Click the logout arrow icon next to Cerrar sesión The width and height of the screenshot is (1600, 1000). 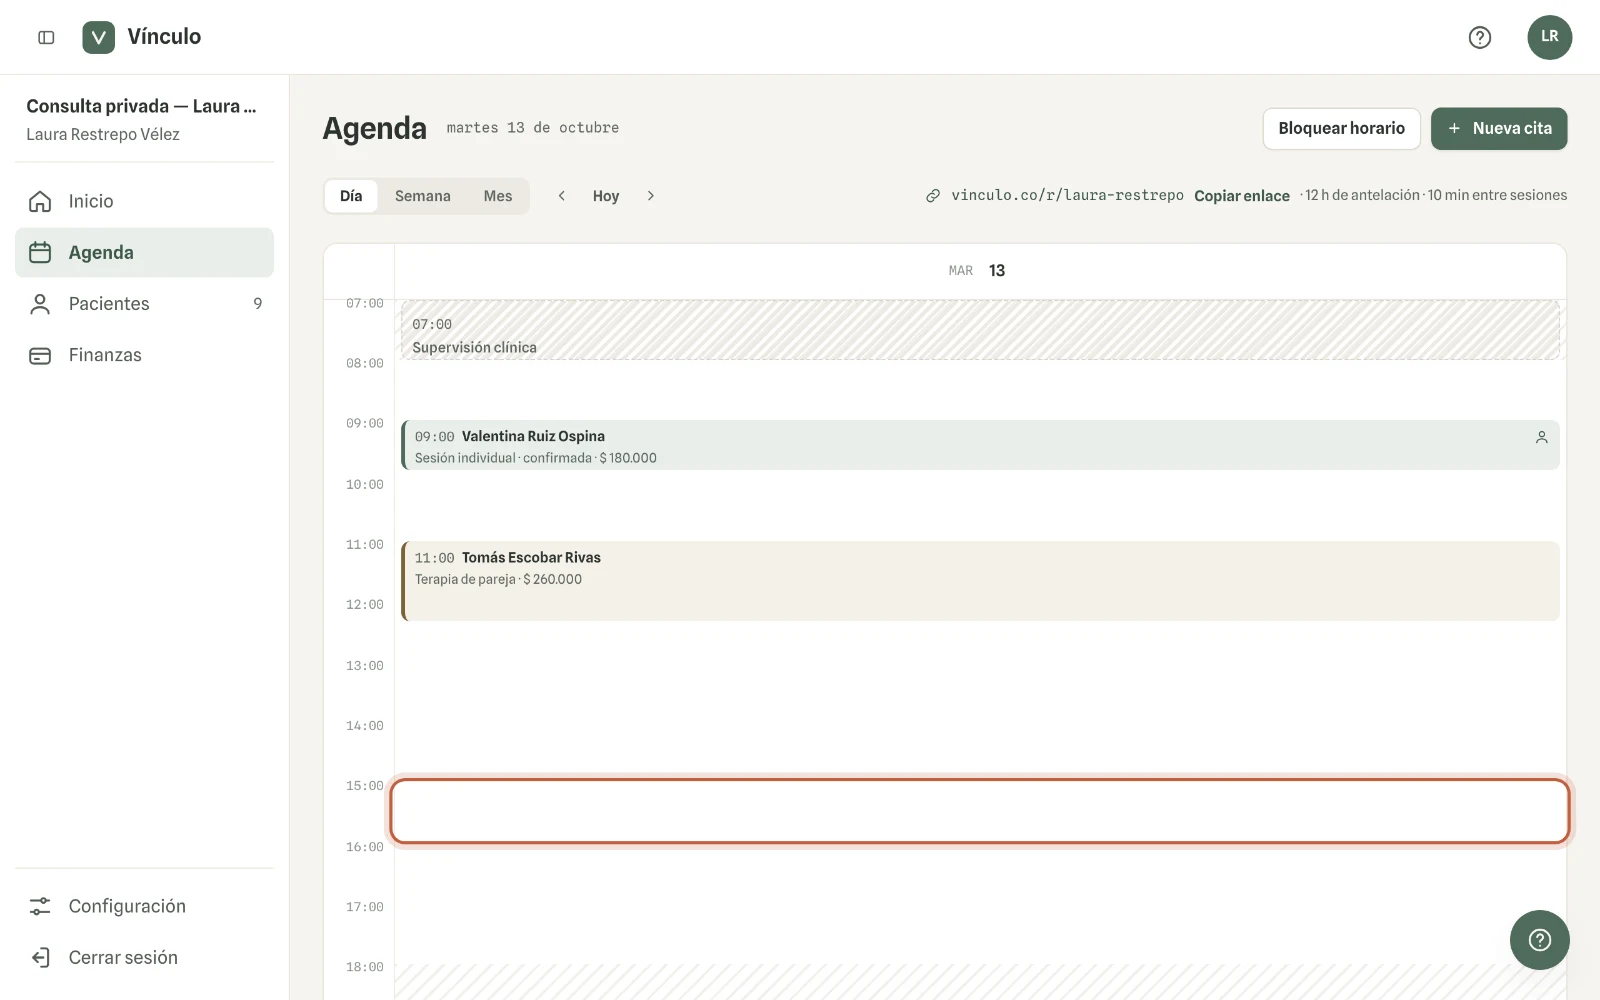(x=40, y=957)
